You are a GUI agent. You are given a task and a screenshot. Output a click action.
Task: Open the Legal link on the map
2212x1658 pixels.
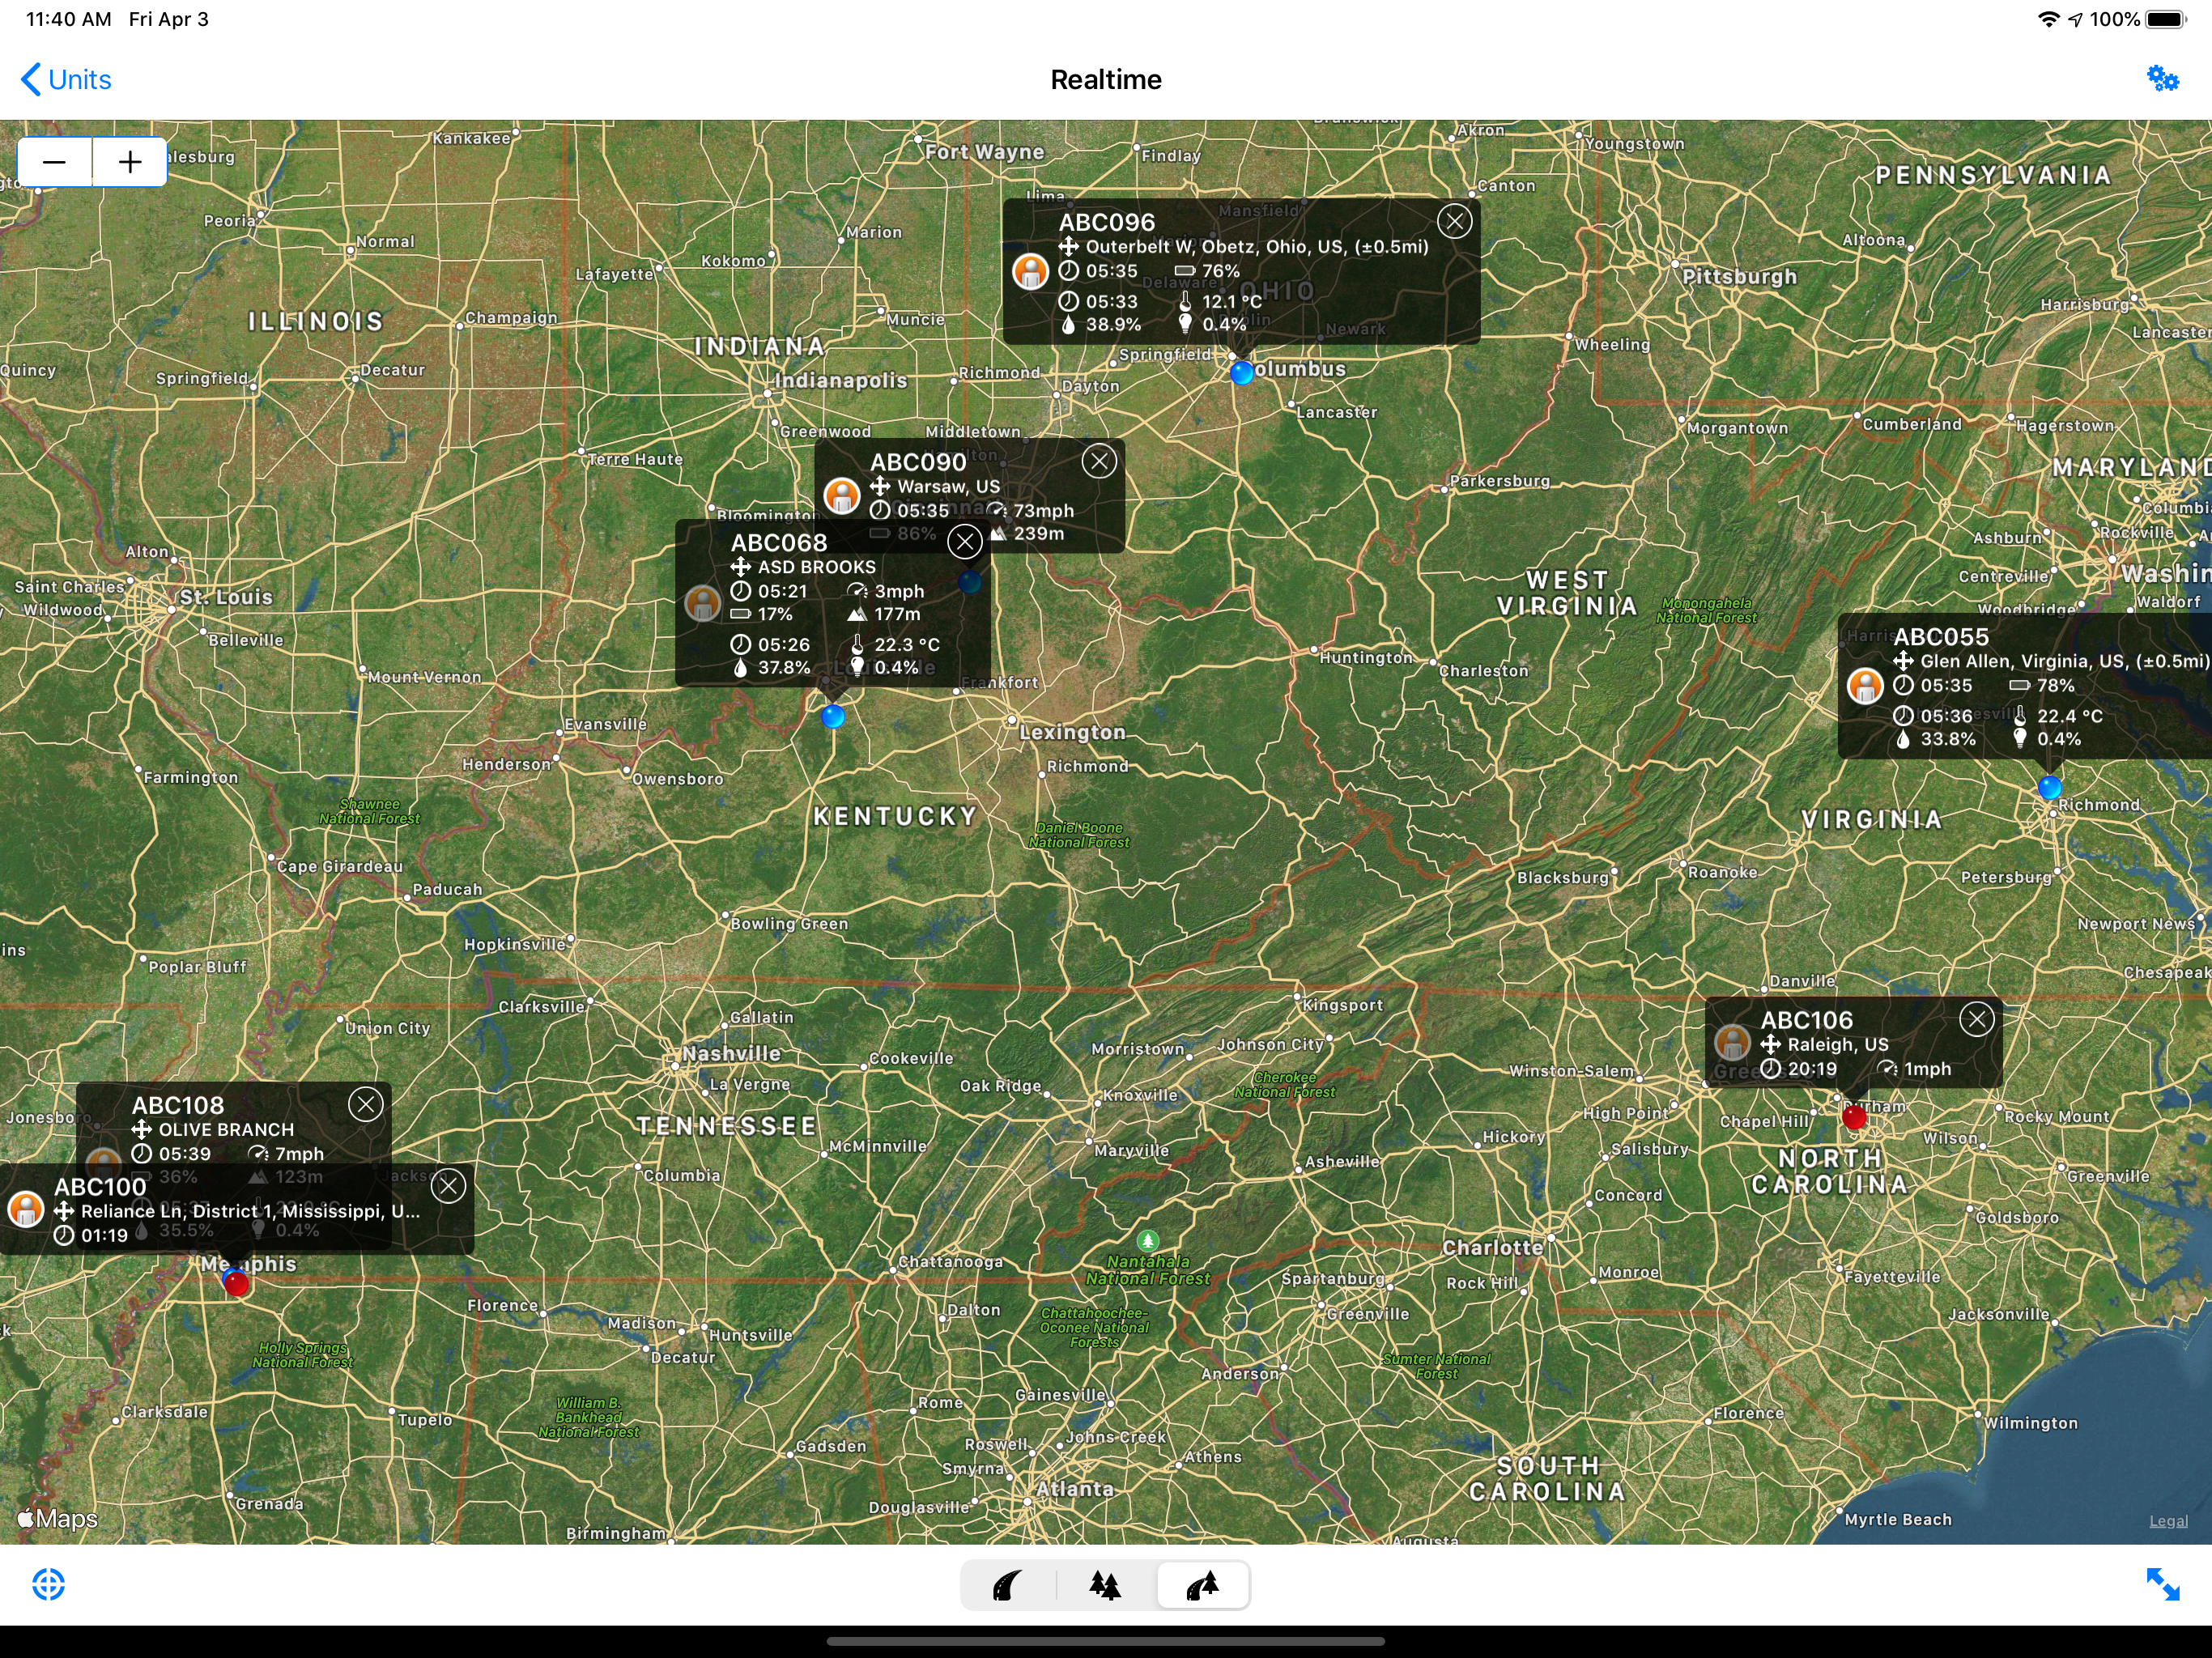click(2168, 1521)
